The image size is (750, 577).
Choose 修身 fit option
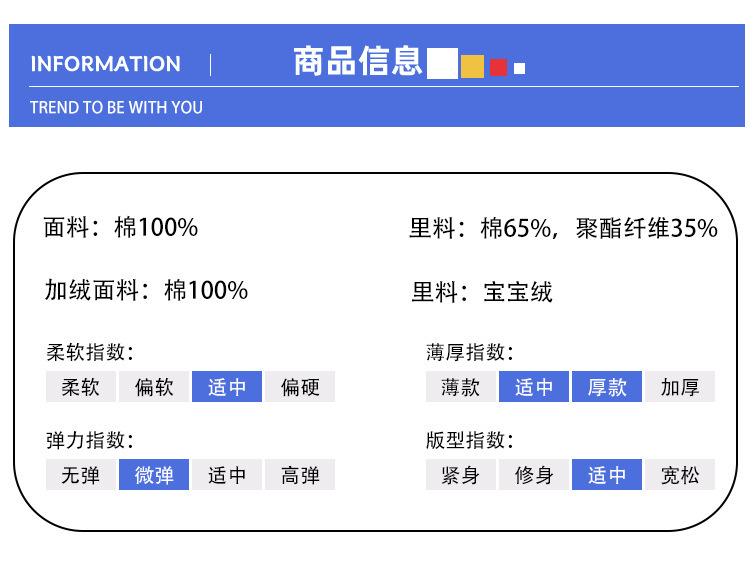click(x=534, y=475)
